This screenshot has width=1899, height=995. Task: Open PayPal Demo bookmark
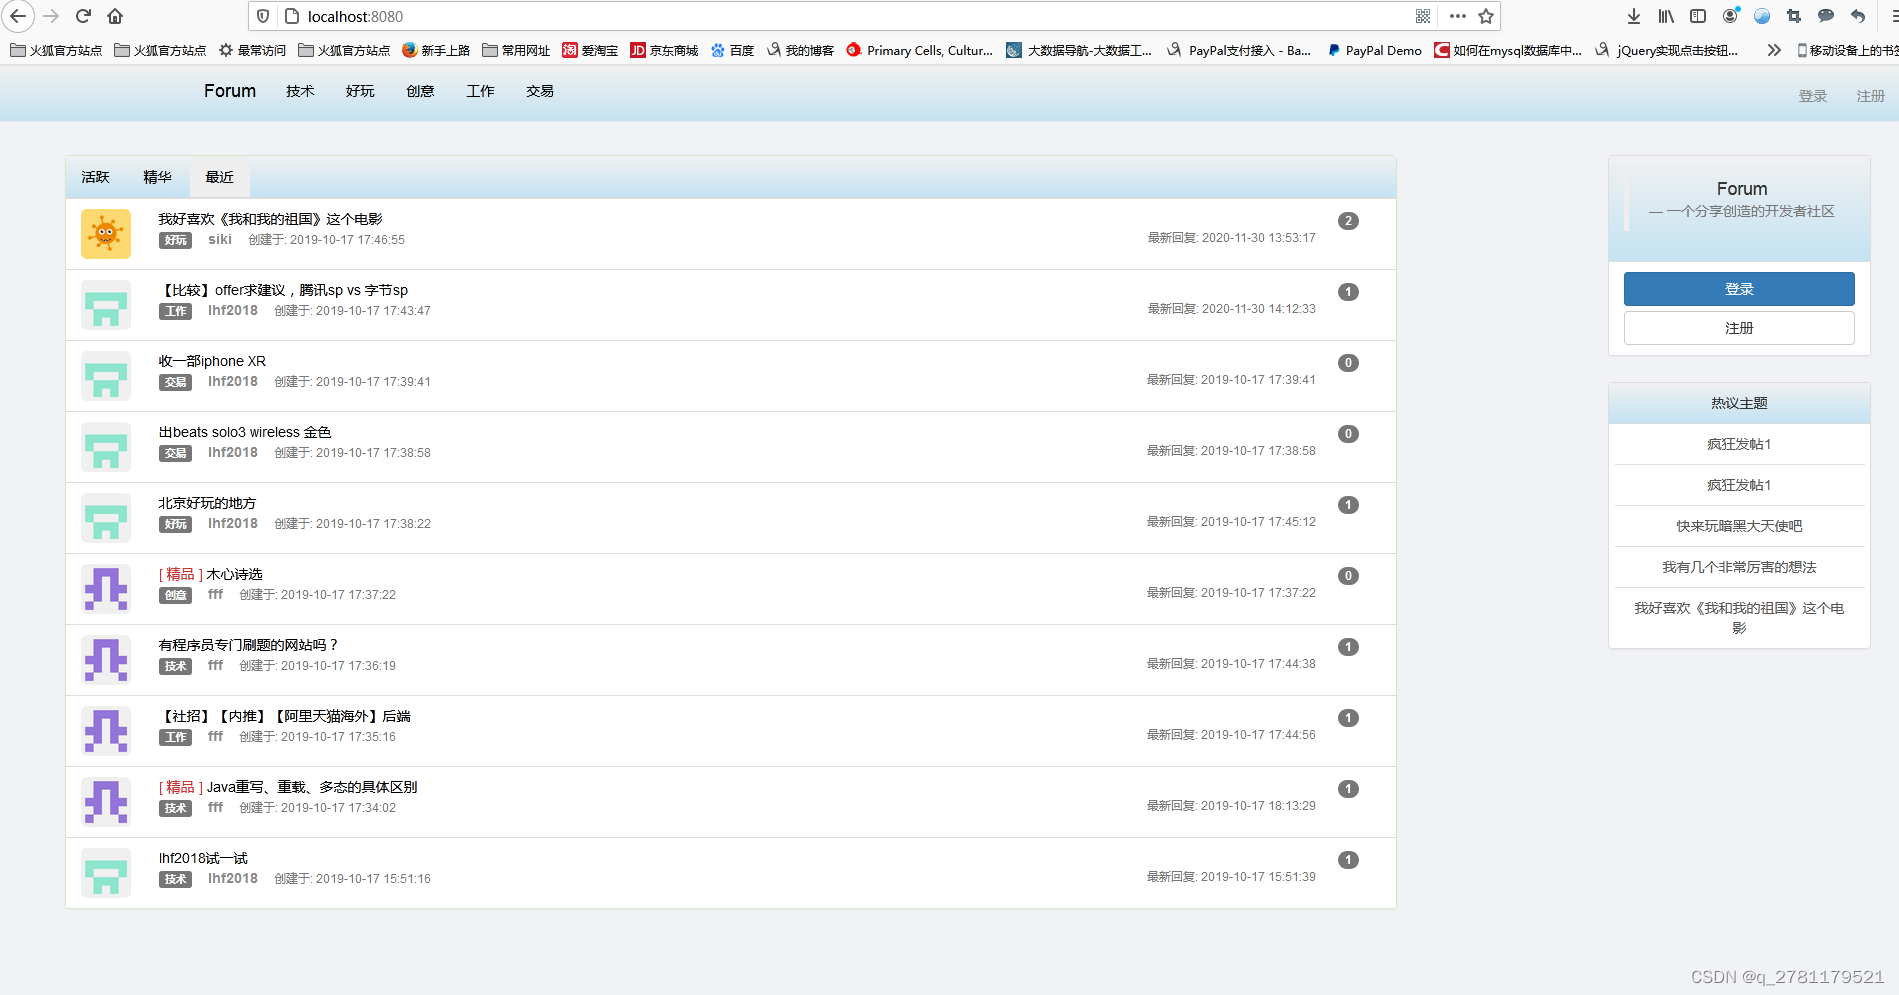(1374, 50)
